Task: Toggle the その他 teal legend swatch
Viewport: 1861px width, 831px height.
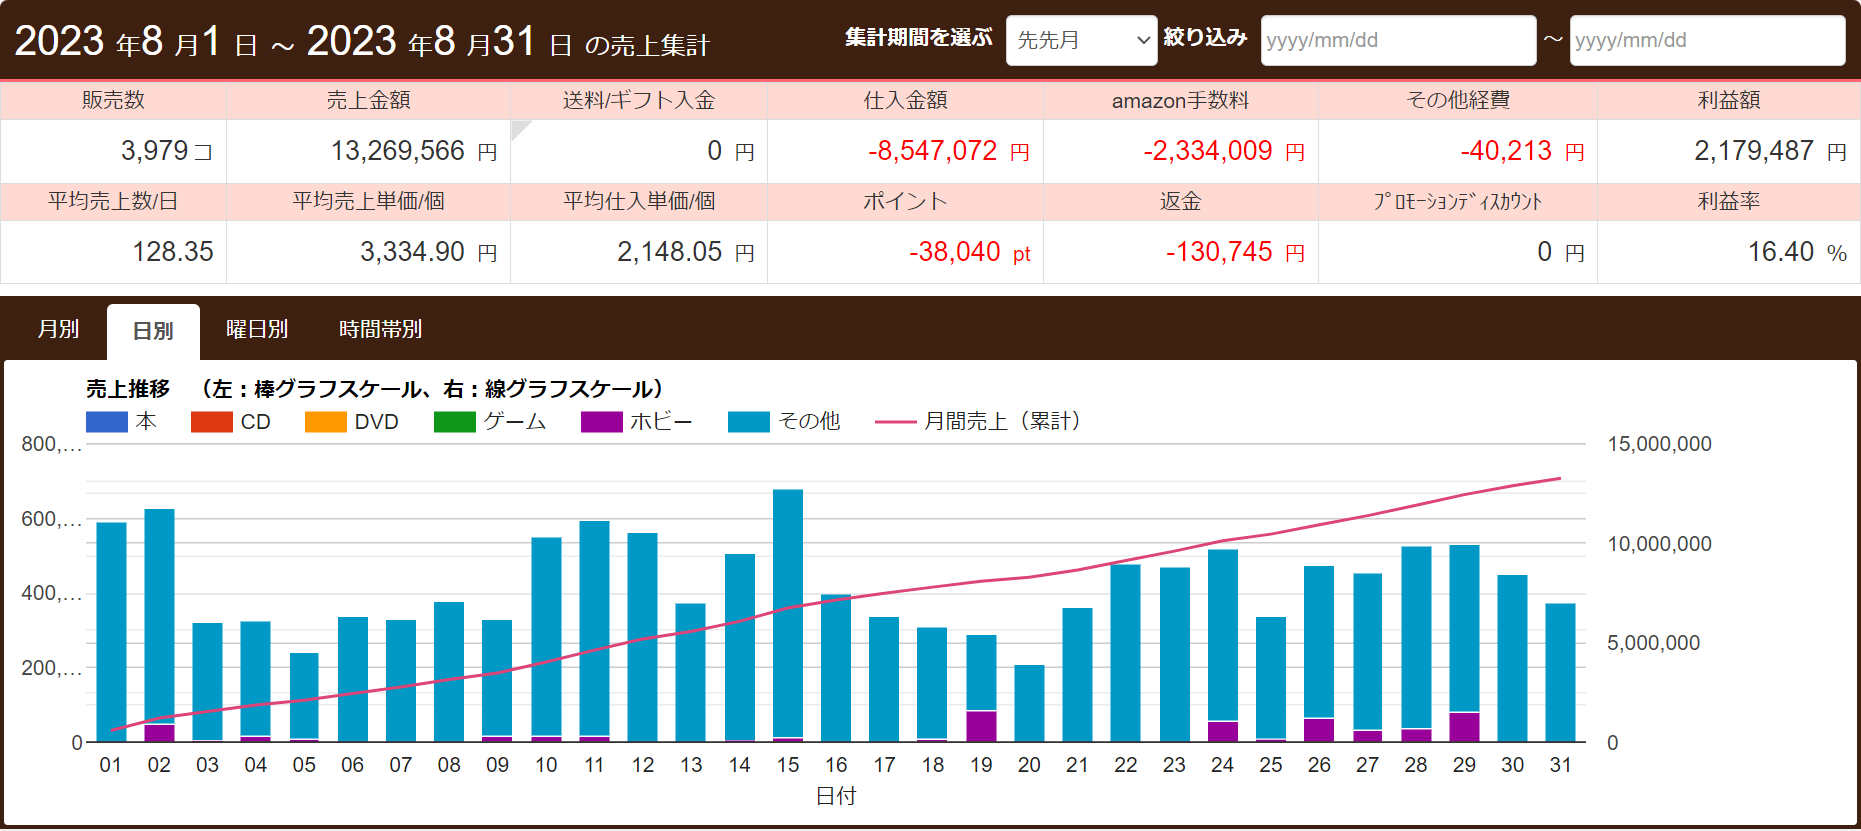Action: coord(748,422)
